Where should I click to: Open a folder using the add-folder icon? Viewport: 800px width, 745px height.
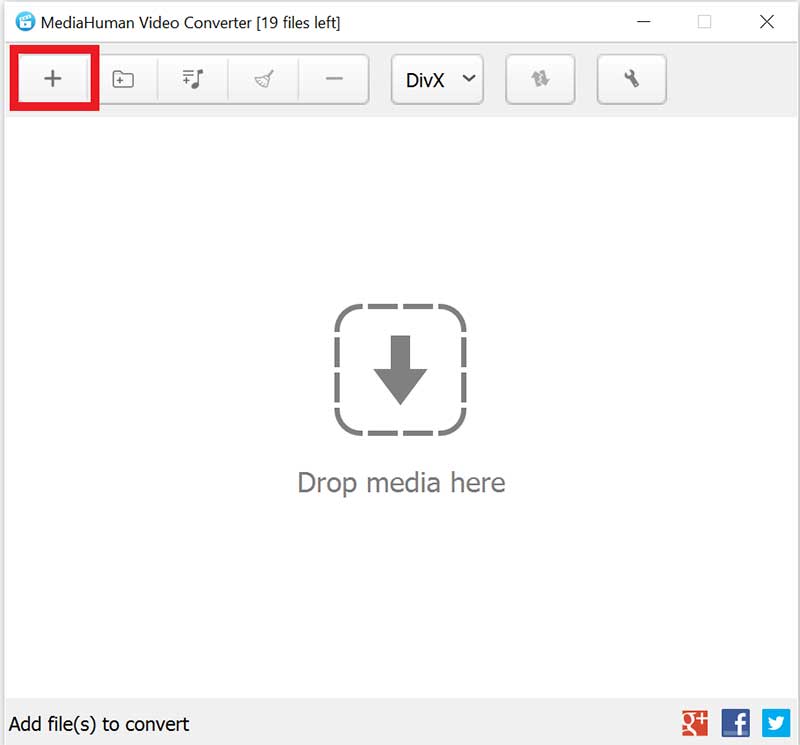122,79
